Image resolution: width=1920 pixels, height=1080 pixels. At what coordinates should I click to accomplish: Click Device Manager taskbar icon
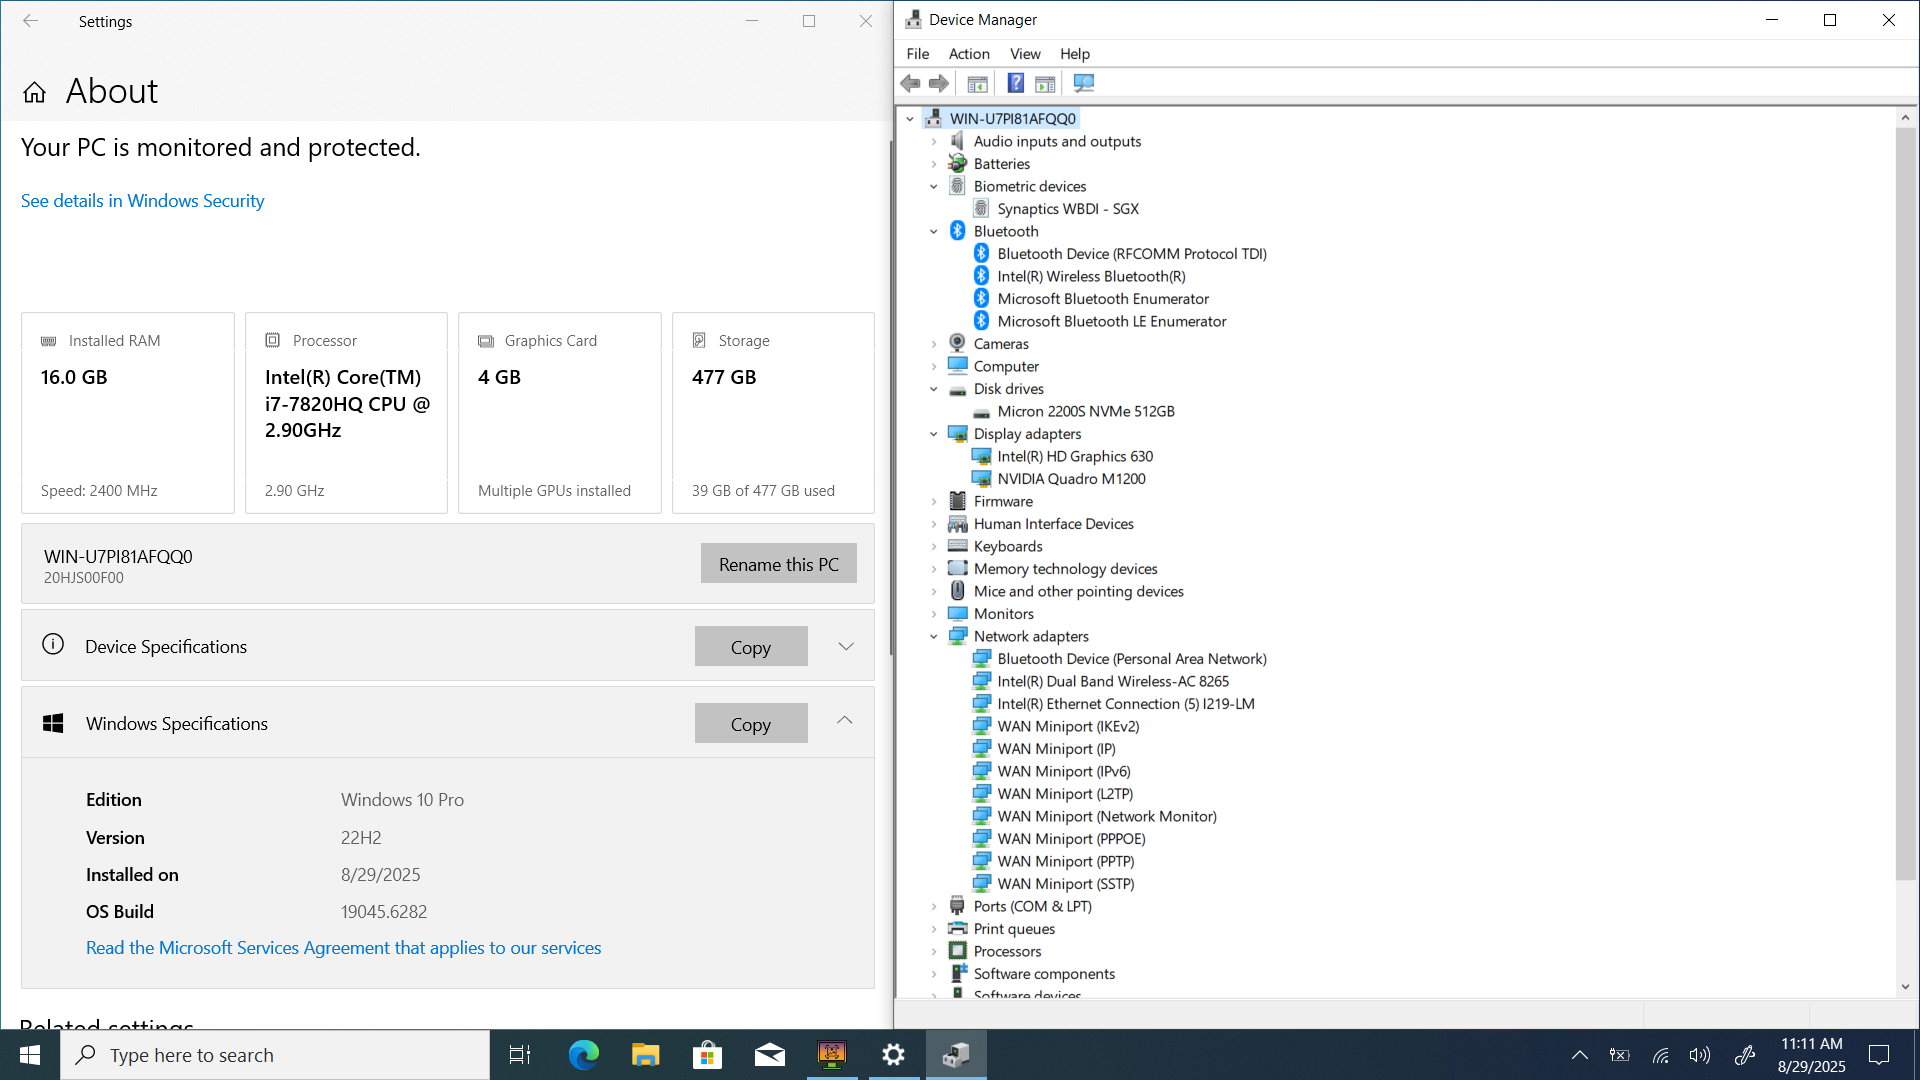point(956,1055)
